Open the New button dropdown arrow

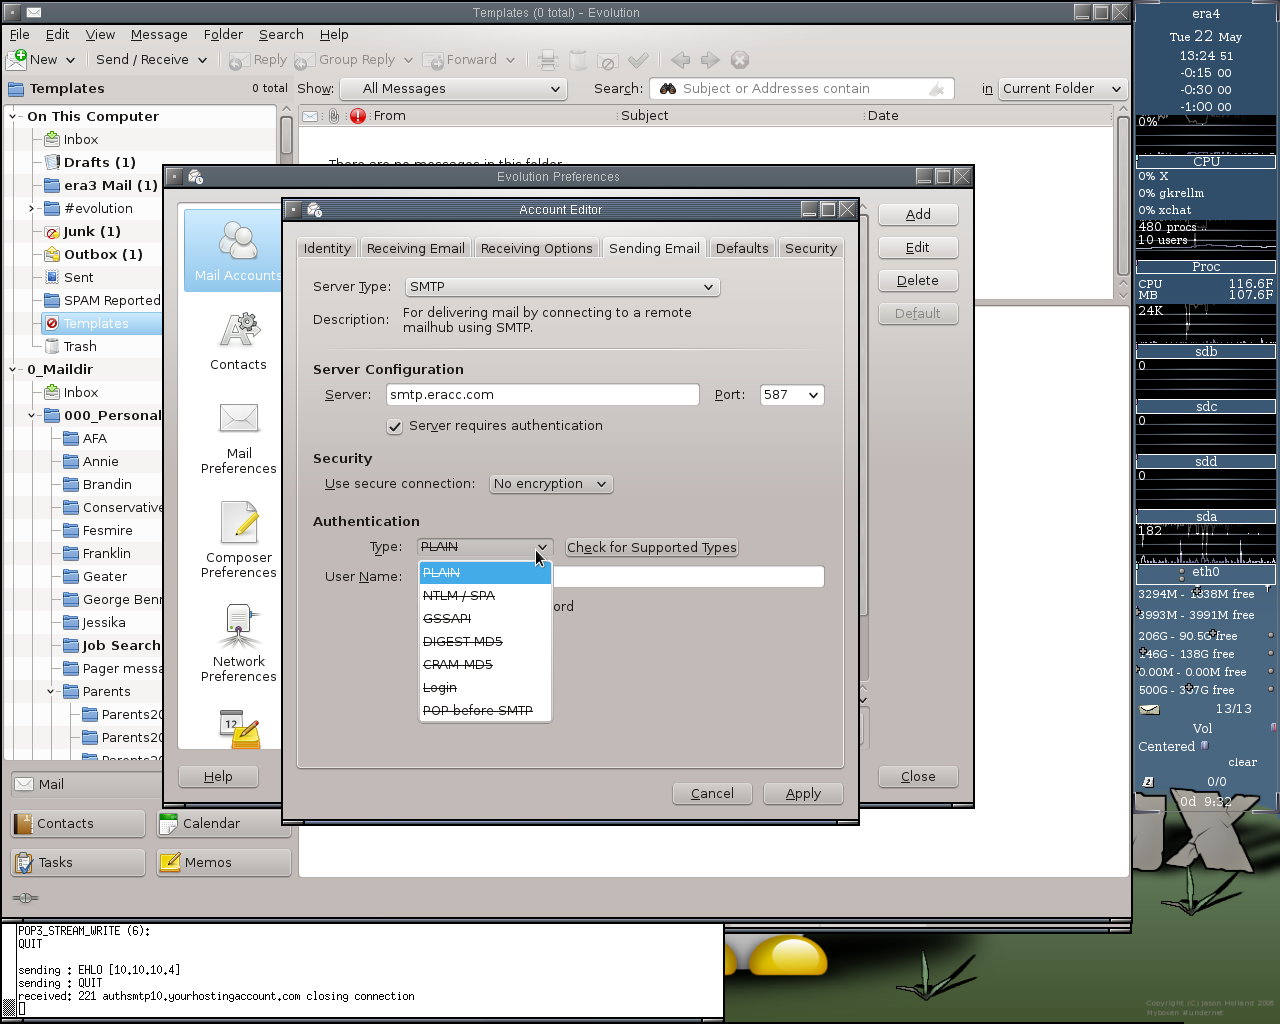coord(71,60)
